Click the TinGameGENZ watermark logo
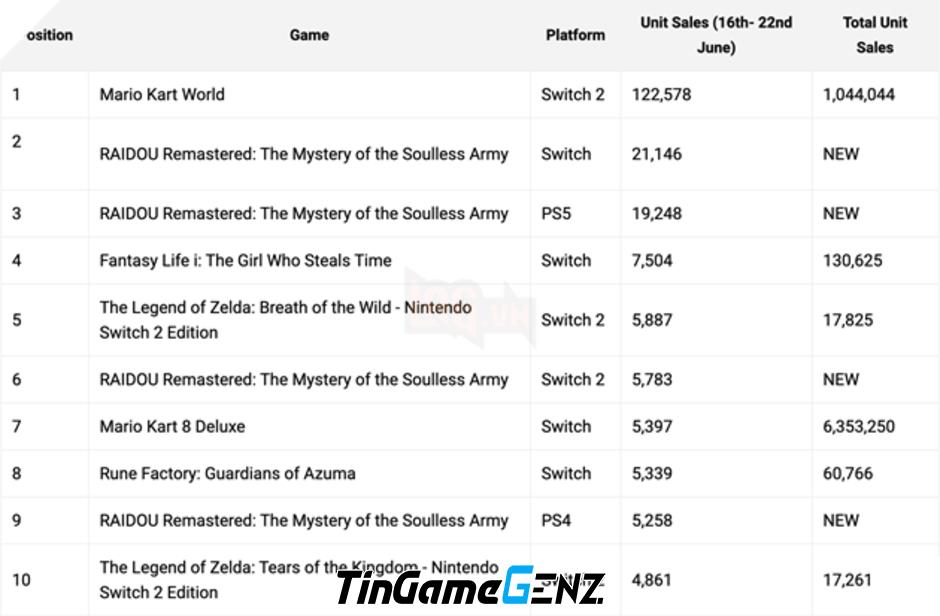 471,586
